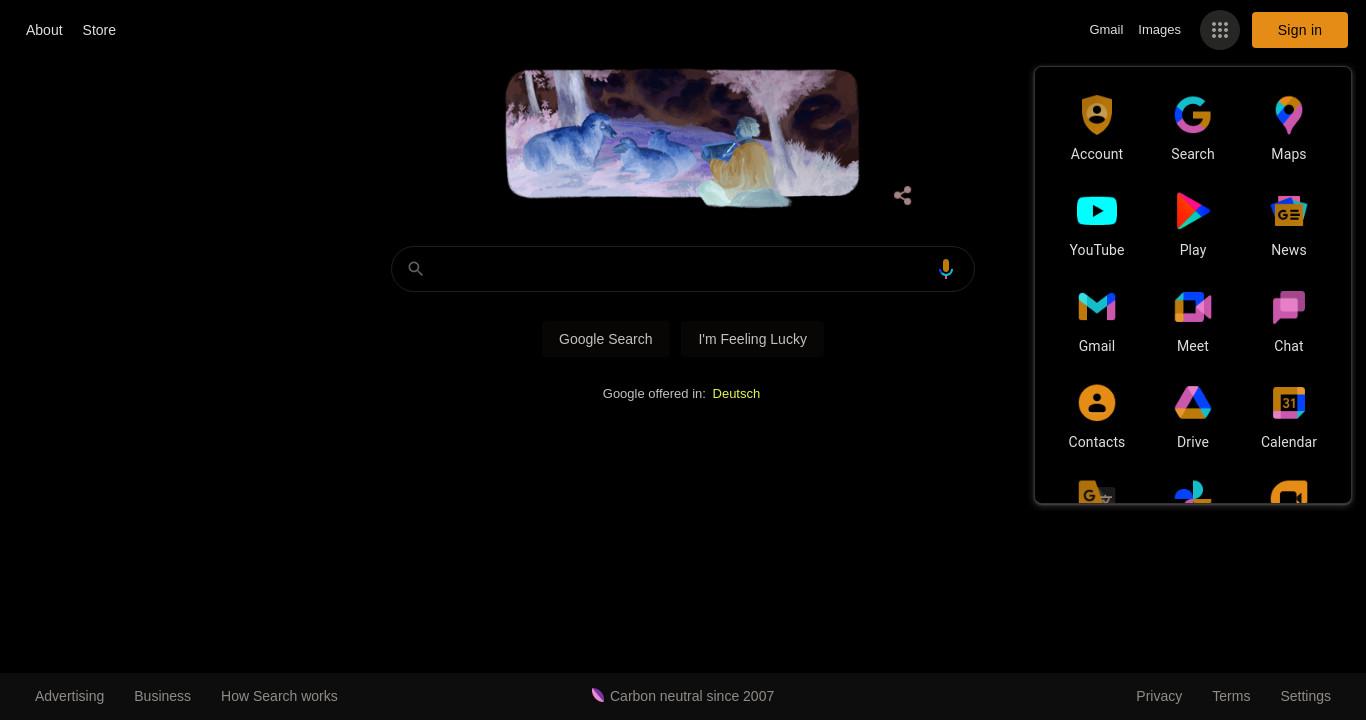
Task: Open the Contacts app icon
Action: tap(1097, 403)
